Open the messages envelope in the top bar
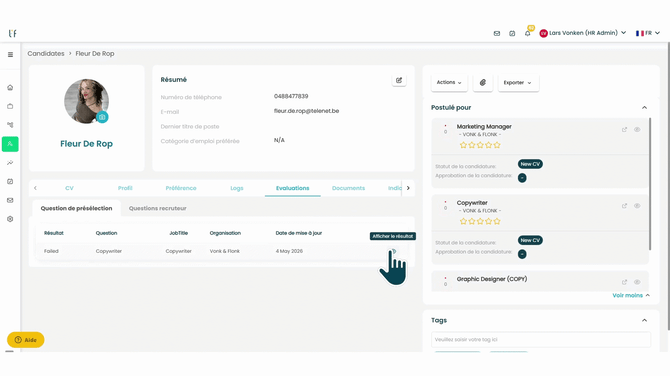Image resolution: width=670 pixels, height=376 pixels. click(x=497, y=33)
